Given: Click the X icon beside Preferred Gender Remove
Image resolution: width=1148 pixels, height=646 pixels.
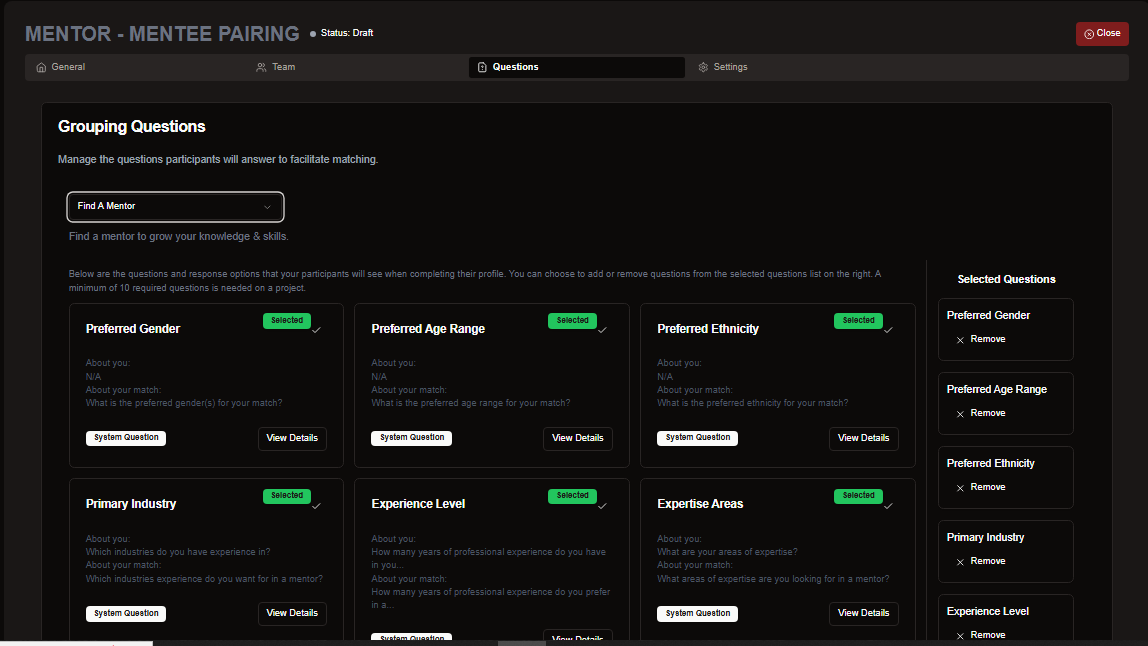Looking at the screenshot, I should coord(960,340).
